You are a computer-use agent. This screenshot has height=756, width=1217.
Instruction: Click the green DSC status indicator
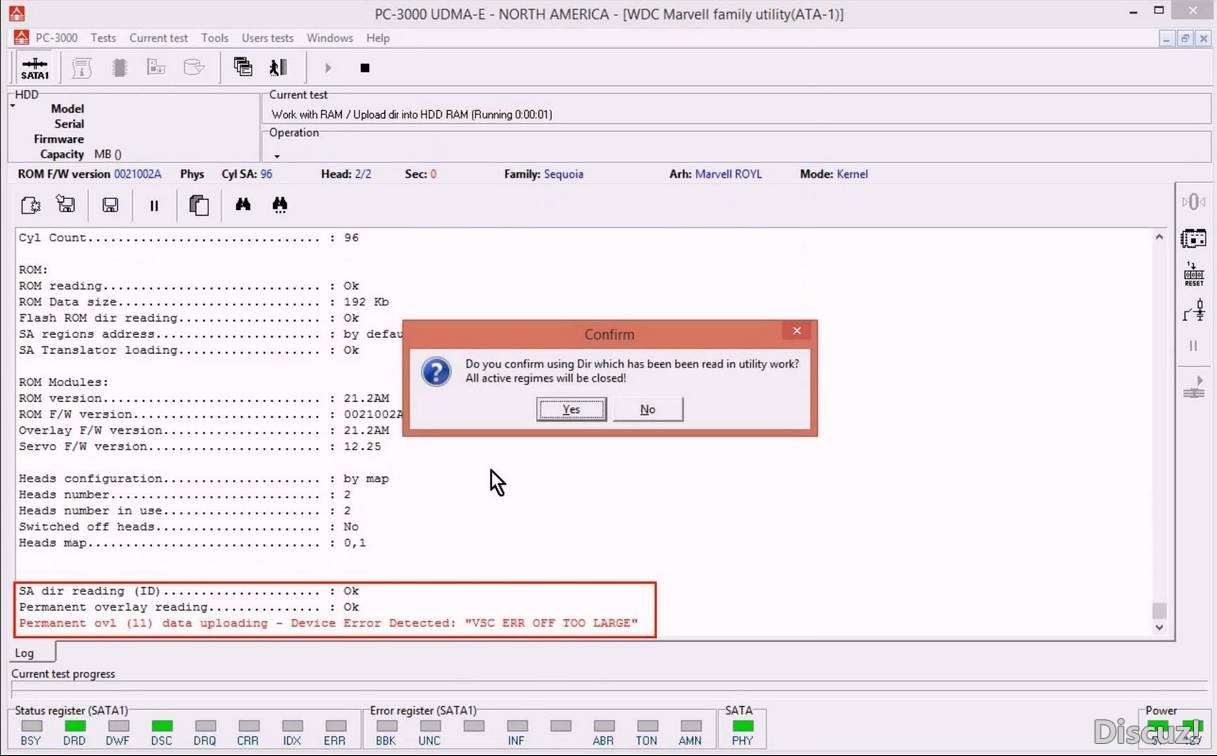pos(162,726)
